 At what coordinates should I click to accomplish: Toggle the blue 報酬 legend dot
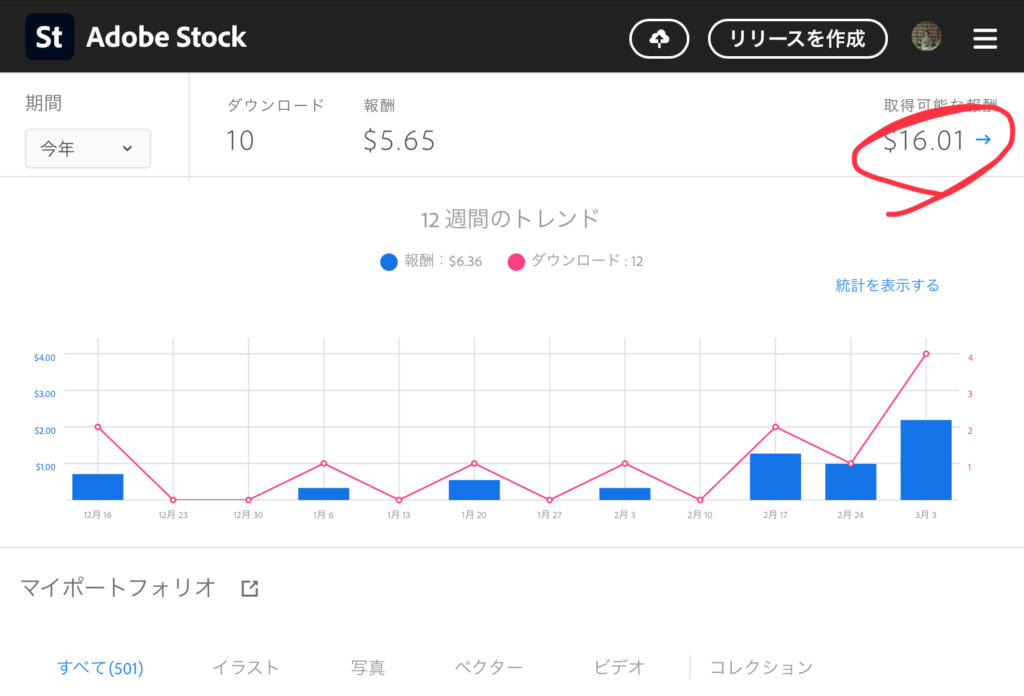click(389, 262)
